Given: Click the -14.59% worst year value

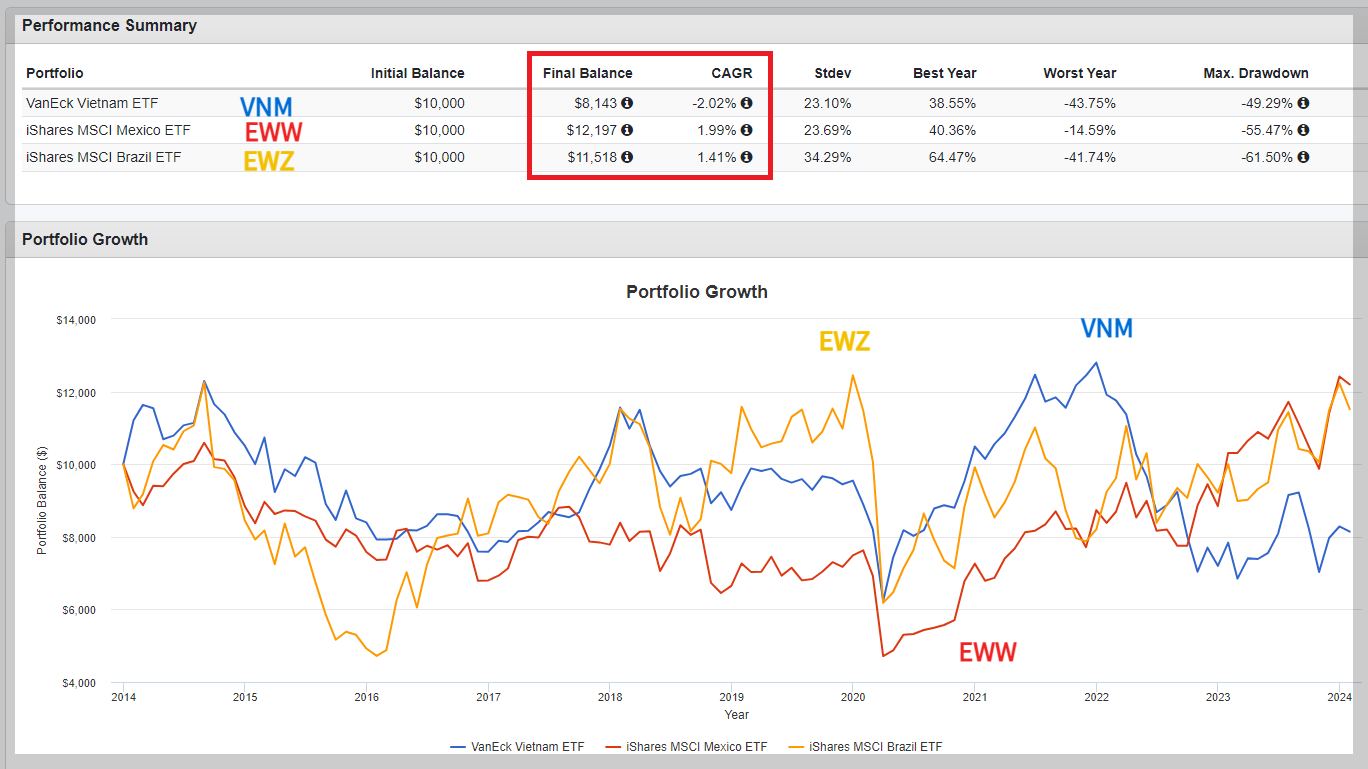Looking at the screenshot, I should click(1090, 130).
